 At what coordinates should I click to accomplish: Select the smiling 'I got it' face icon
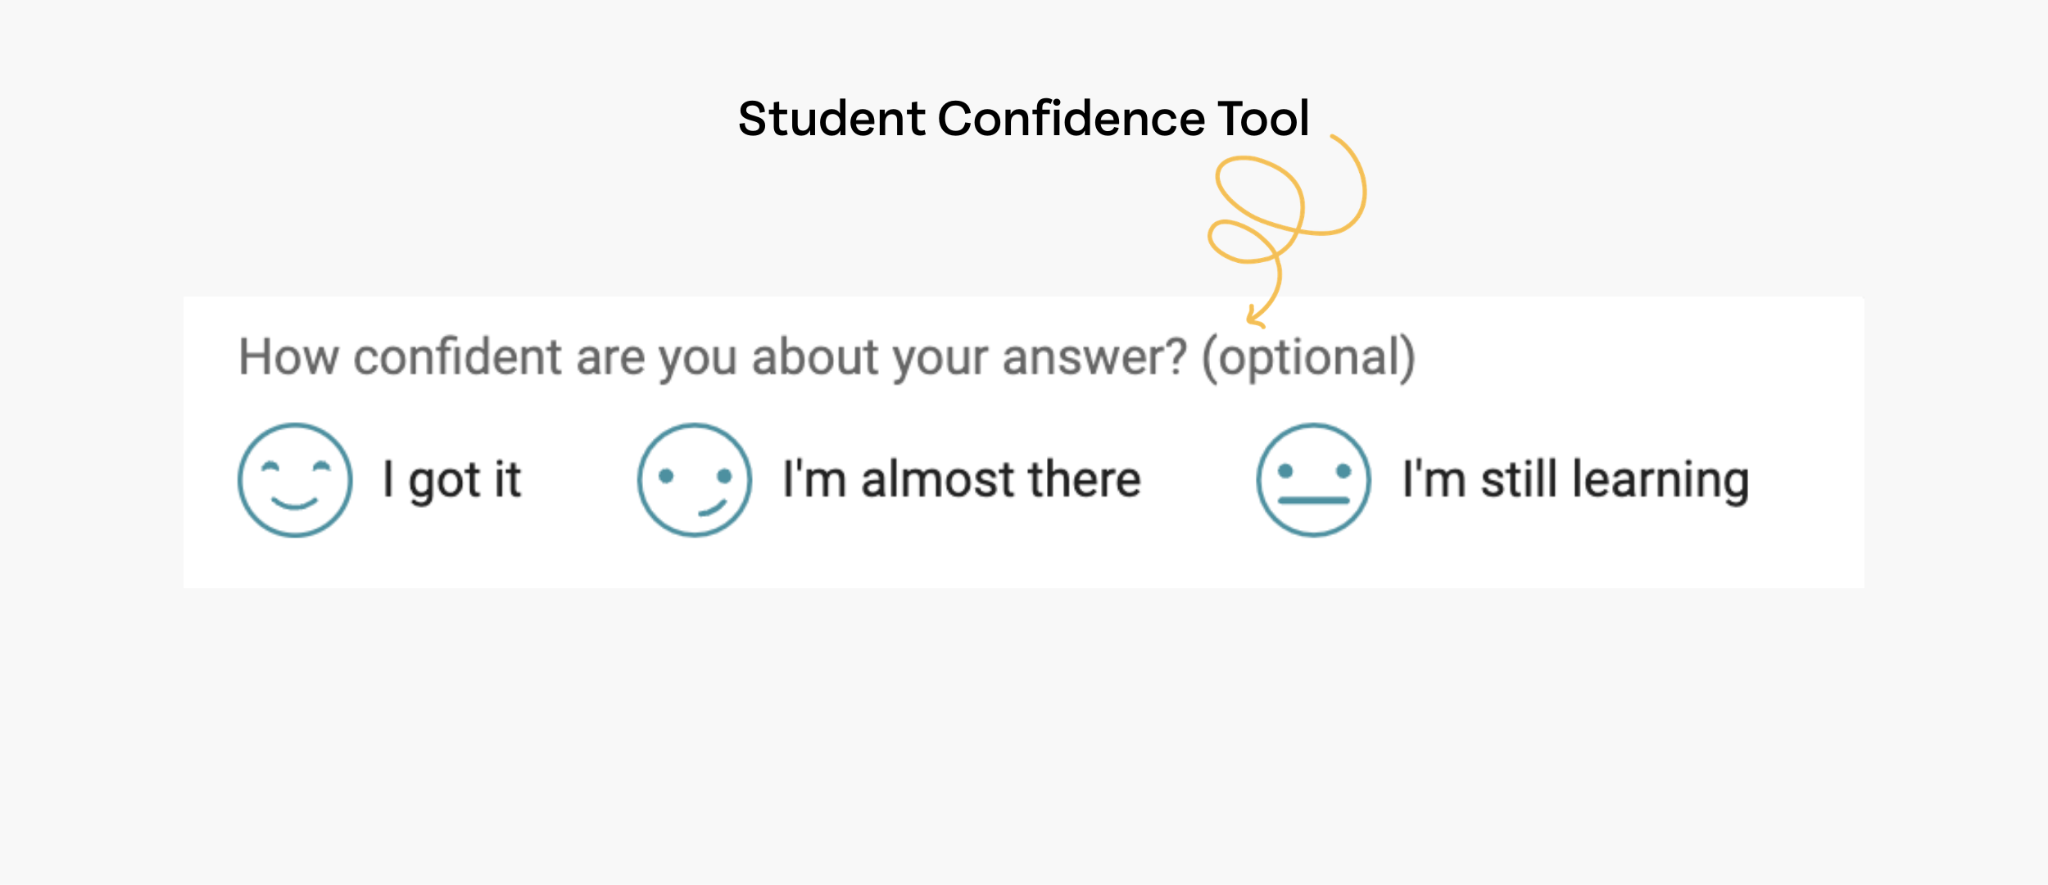294,480
